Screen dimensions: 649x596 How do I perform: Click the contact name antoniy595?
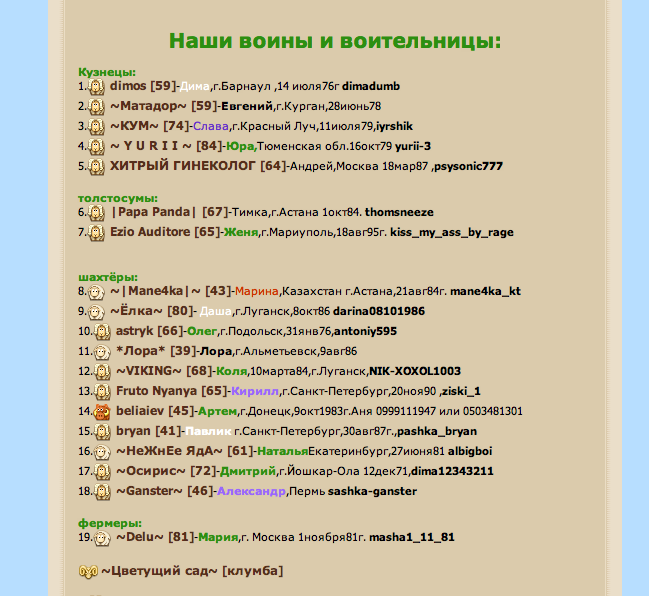[x=365, y=332]
